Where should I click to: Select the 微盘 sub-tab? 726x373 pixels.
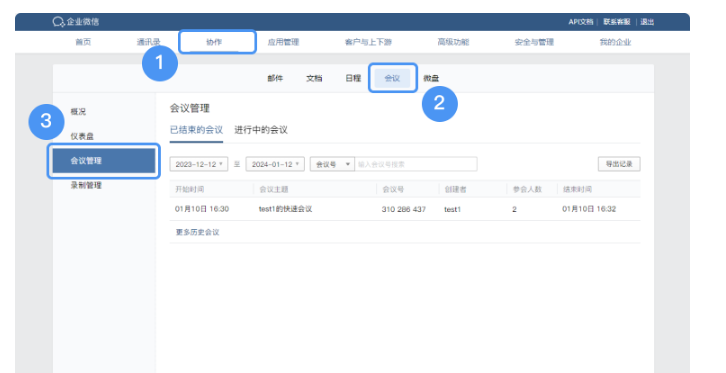point(431,78)
